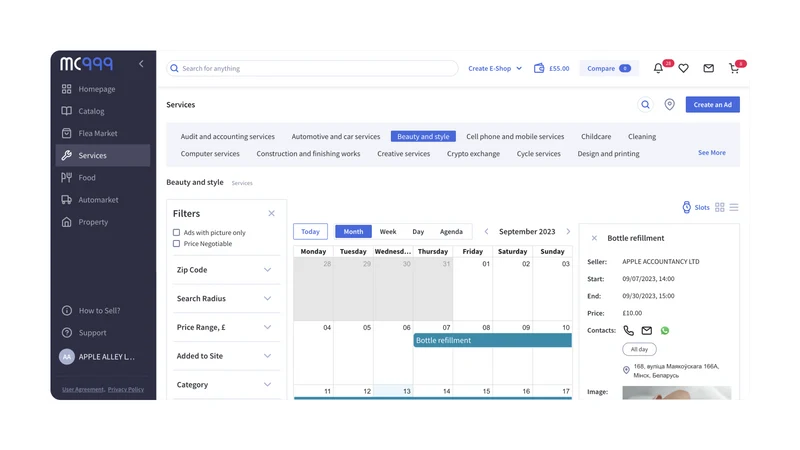The image size is (800, 450).
Task: Click the location pin icon near Create an Ad
Action: [x=669, y=105]
